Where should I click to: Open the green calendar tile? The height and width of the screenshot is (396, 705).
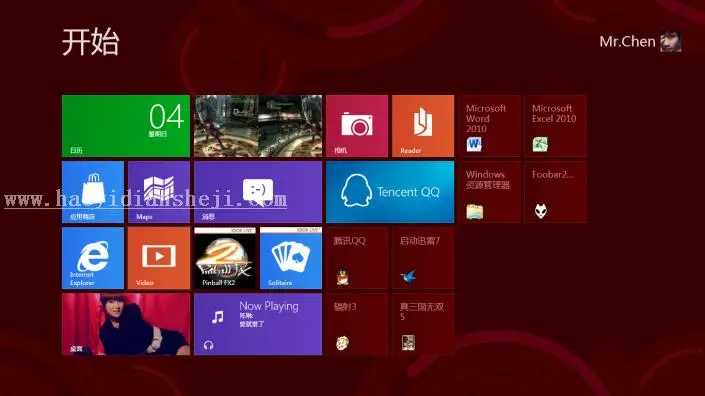pos(126,126)
